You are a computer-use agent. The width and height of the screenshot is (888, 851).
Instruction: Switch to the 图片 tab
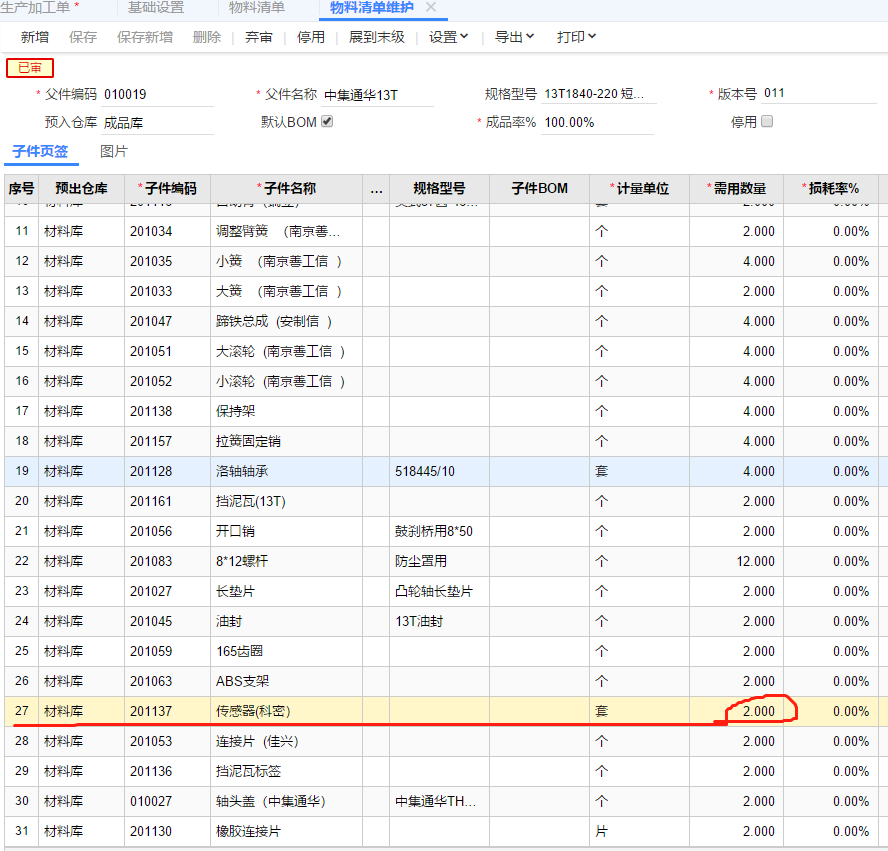114,152
